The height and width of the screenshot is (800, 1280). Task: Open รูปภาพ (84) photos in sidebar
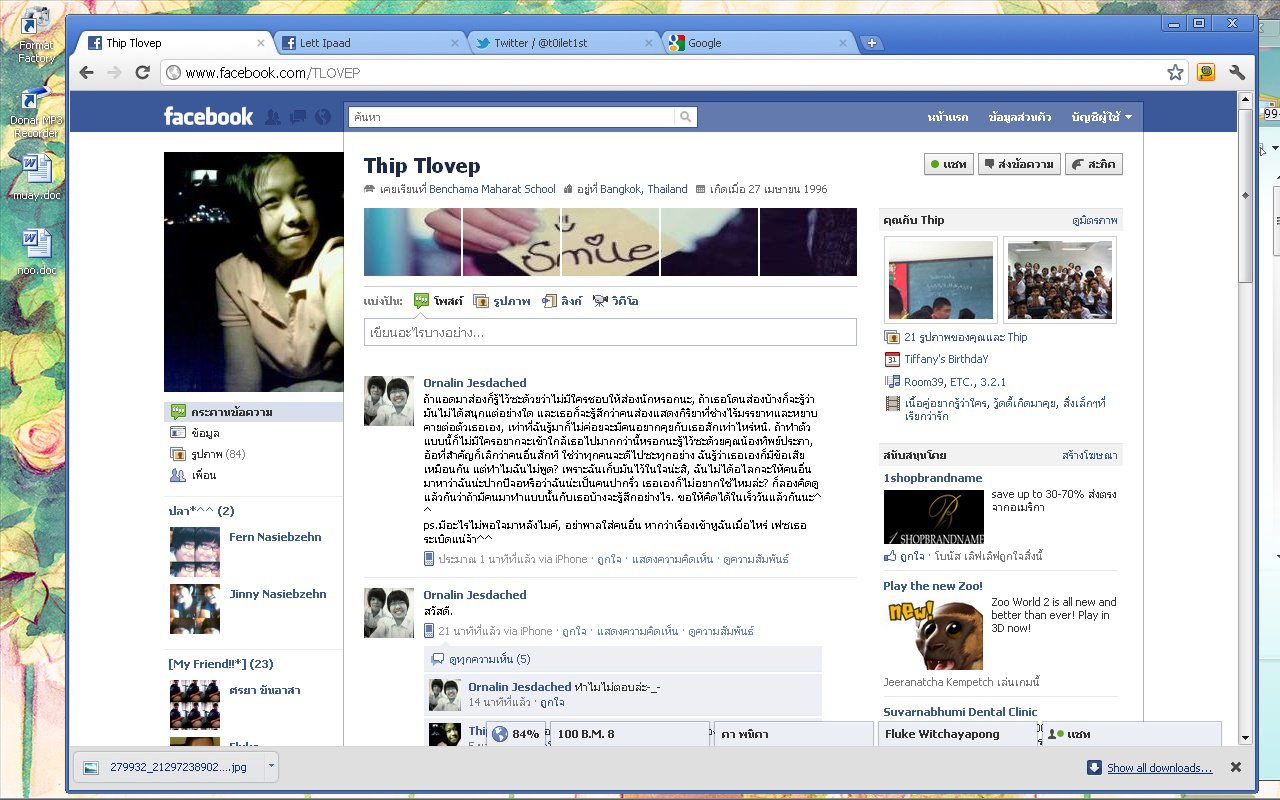tap(218, 454)
